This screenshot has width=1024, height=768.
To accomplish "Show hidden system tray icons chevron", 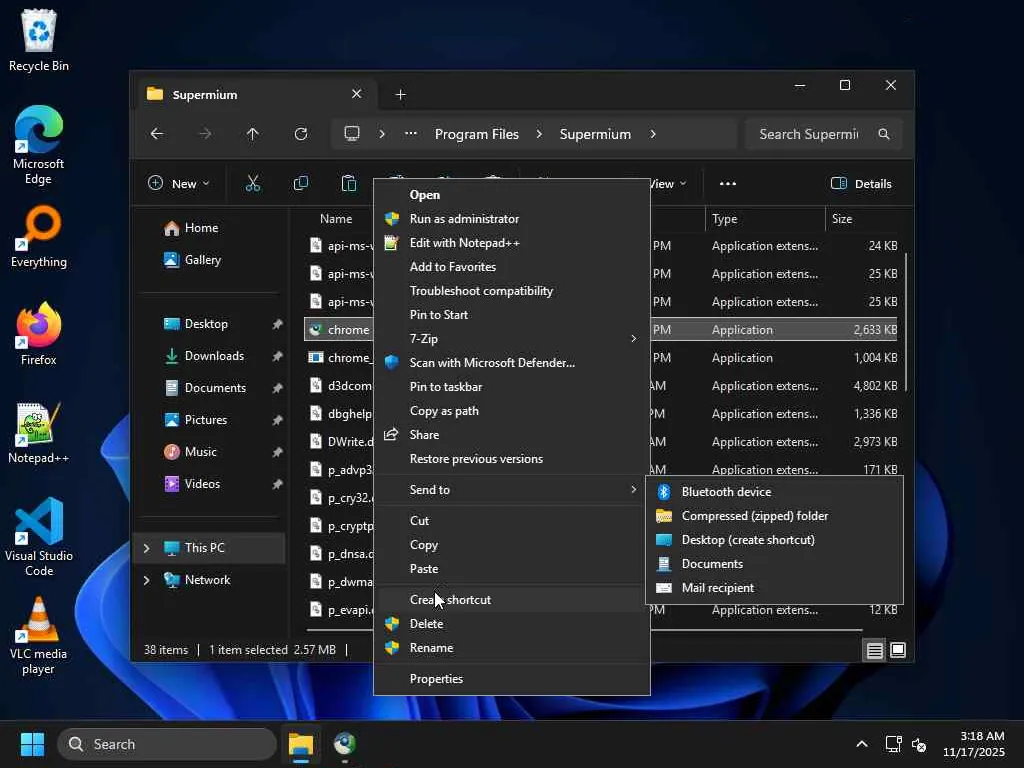I will [861, 744].
